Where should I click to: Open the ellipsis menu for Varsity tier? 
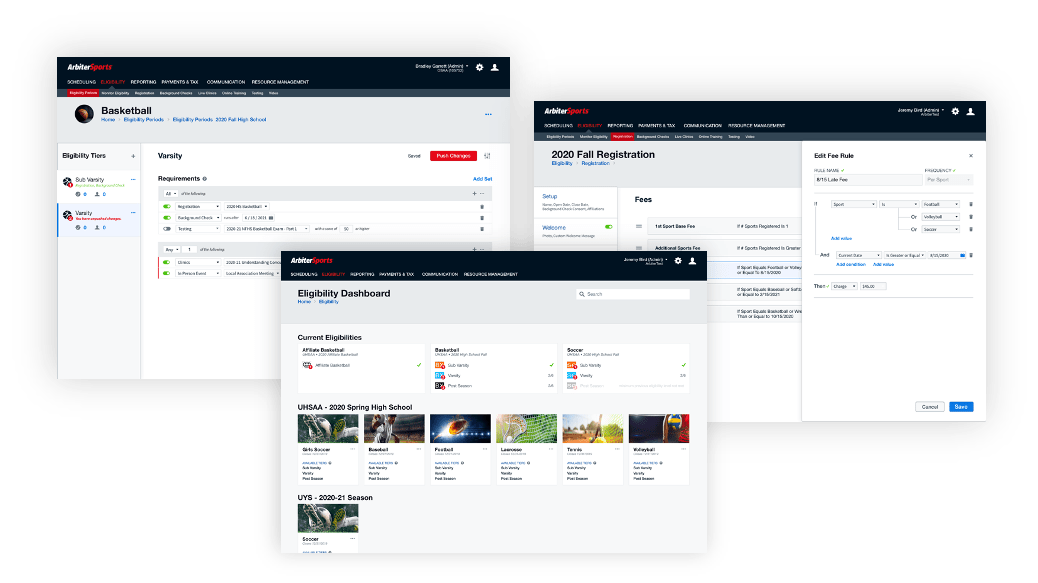click(133, 212)
